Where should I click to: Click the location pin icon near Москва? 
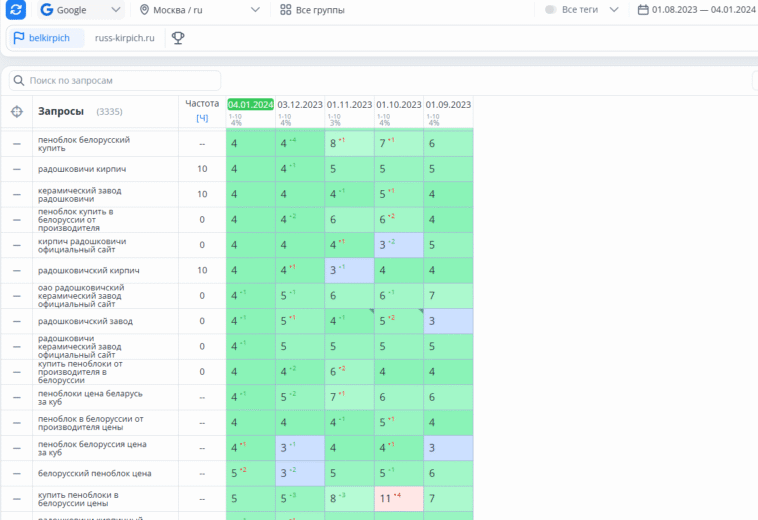click(144, 10)
